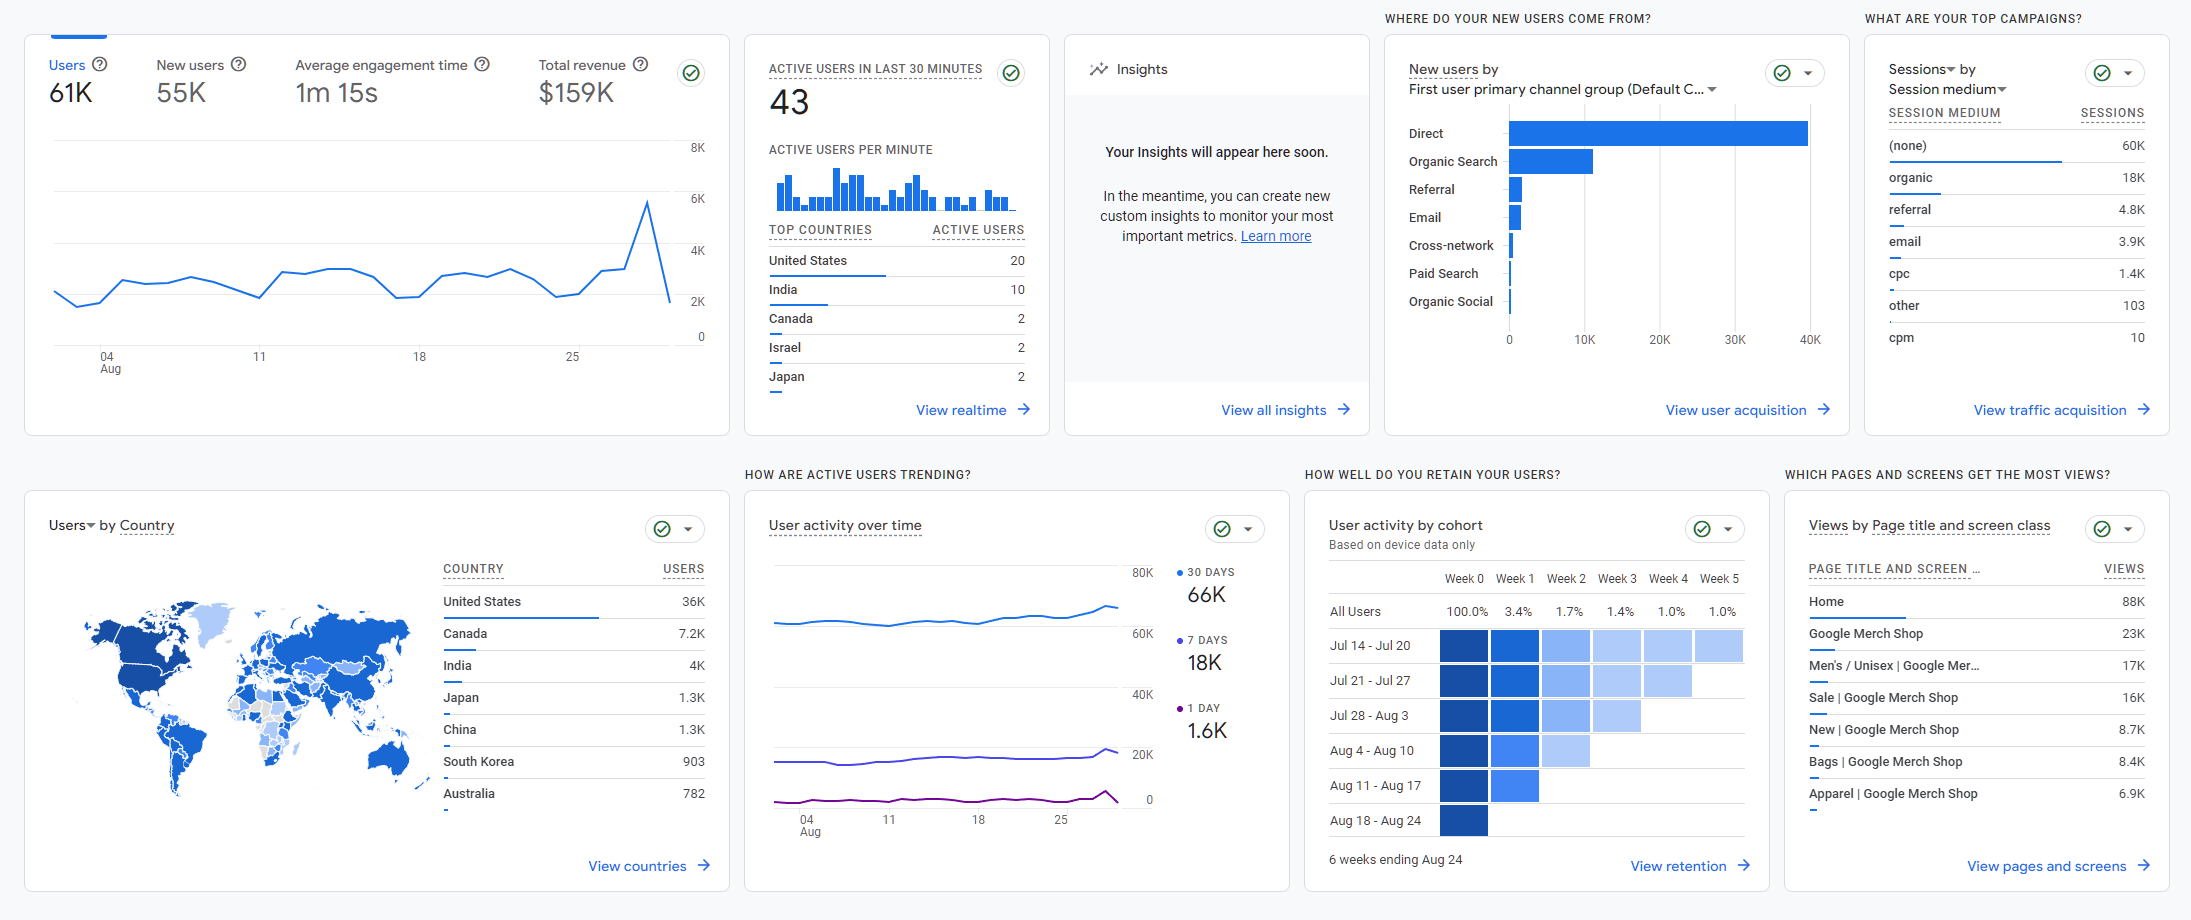Click the help icon next to New users
Viewport: 2191px width, 920px height.
238,64
